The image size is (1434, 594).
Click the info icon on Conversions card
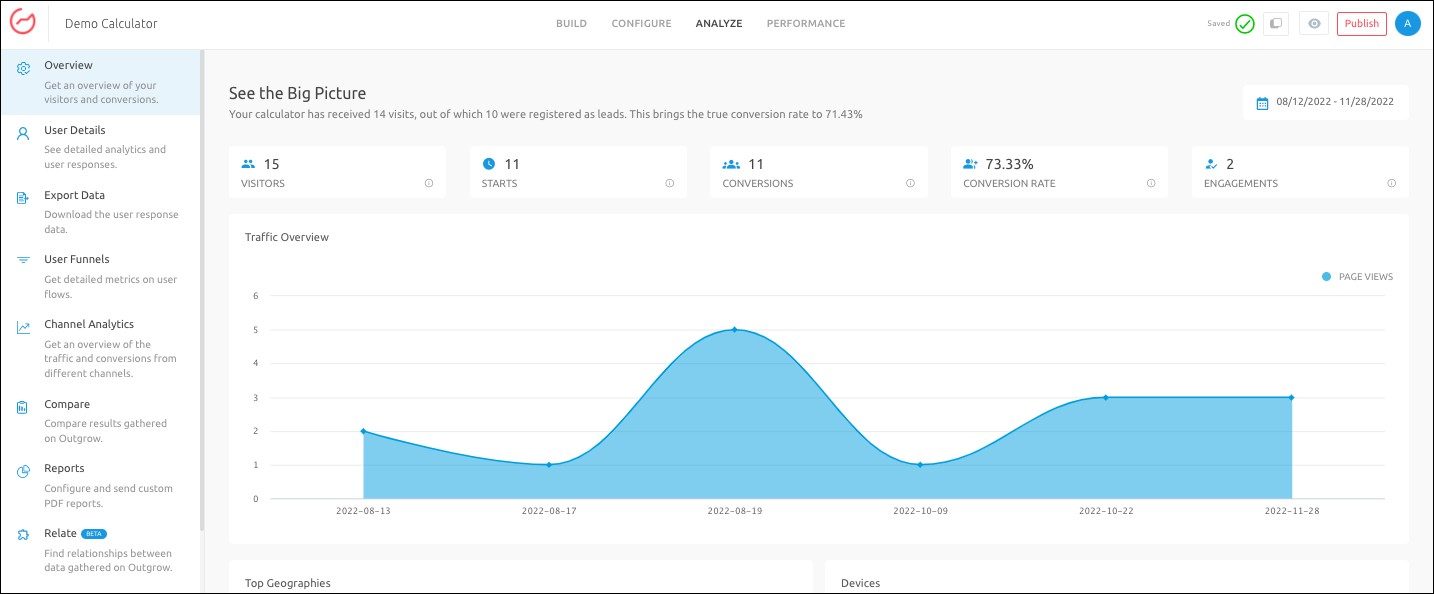[x=910, y=183]
